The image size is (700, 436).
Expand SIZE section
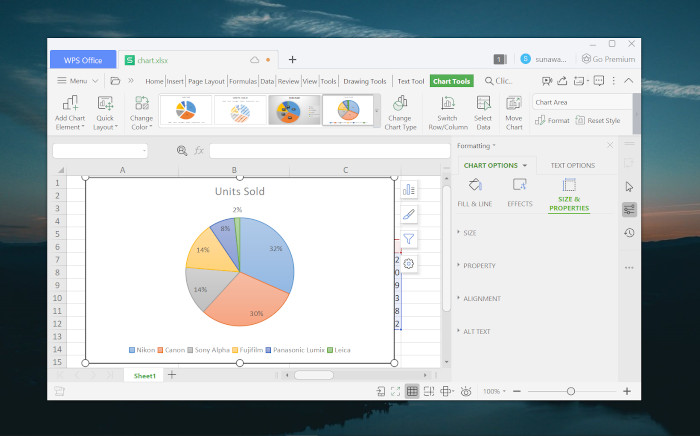click(467, 233)
